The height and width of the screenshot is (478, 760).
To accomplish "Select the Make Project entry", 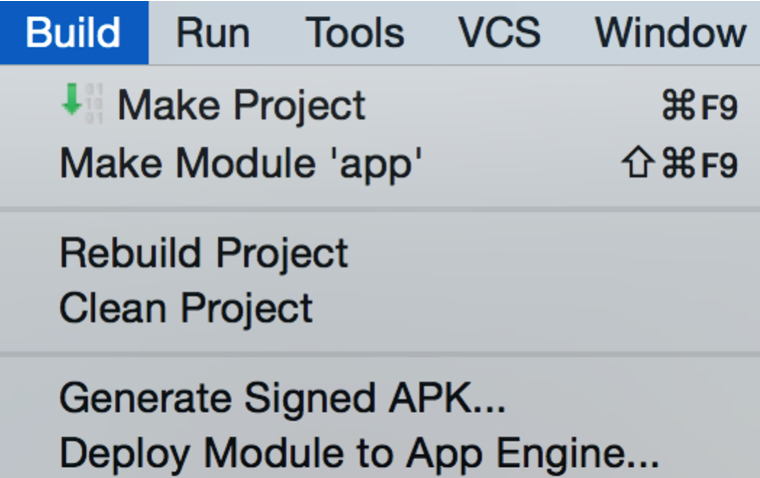I will tap(380, 105).
